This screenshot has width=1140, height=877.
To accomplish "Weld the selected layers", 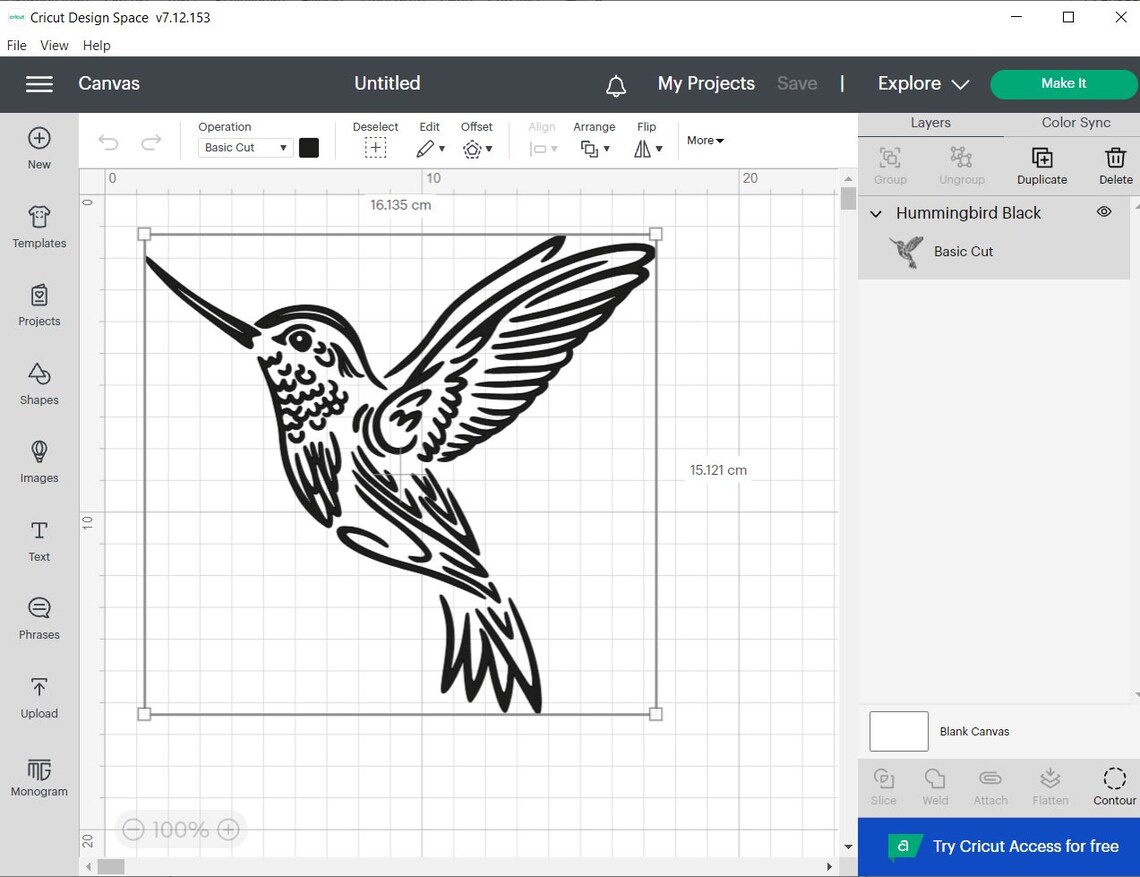I will [x=934, y=785].
